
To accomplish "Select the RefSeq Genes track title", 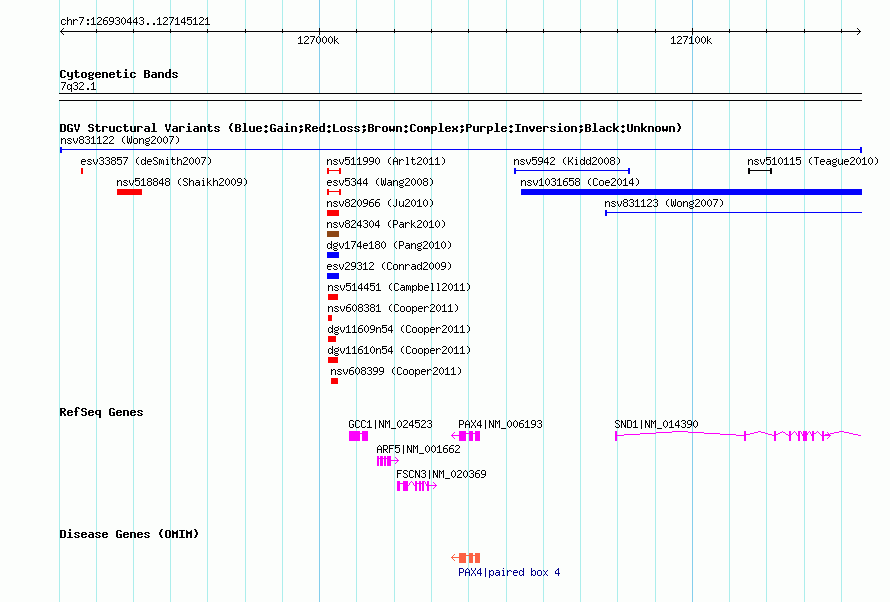I will coord(101,412).
